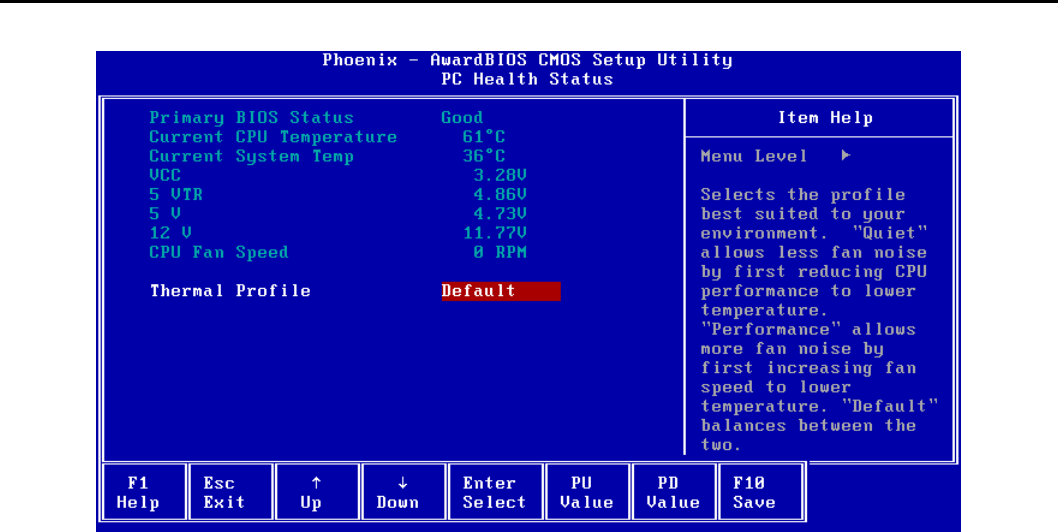Click the Esc Exit key box
Screen dimensions: 1058x532
point(229,492)
